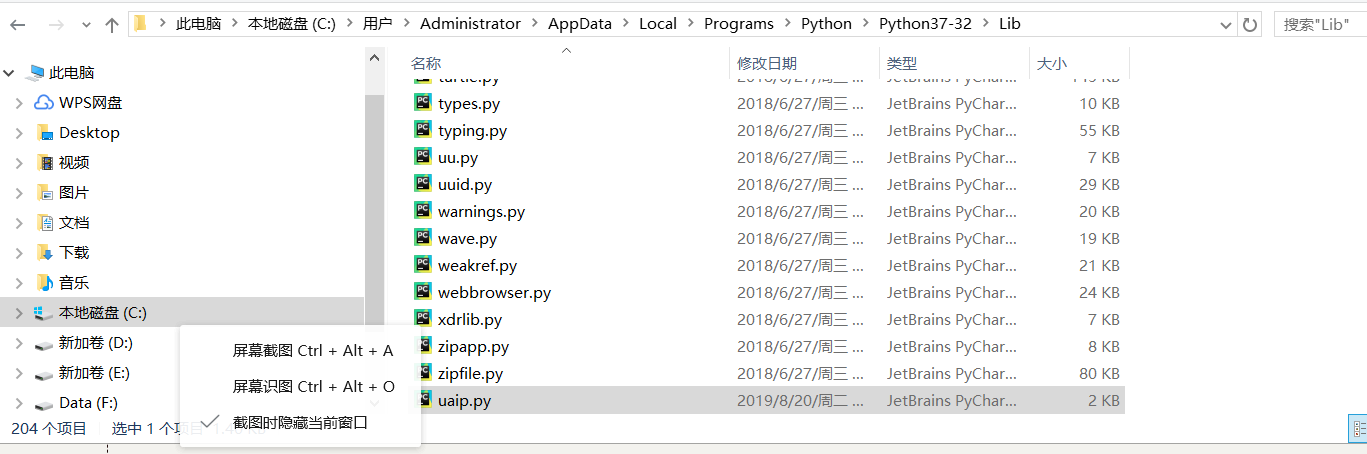
Task: Choose 屏幕识图 Ctrl + Alt + O
Action: tap(313, 386)
